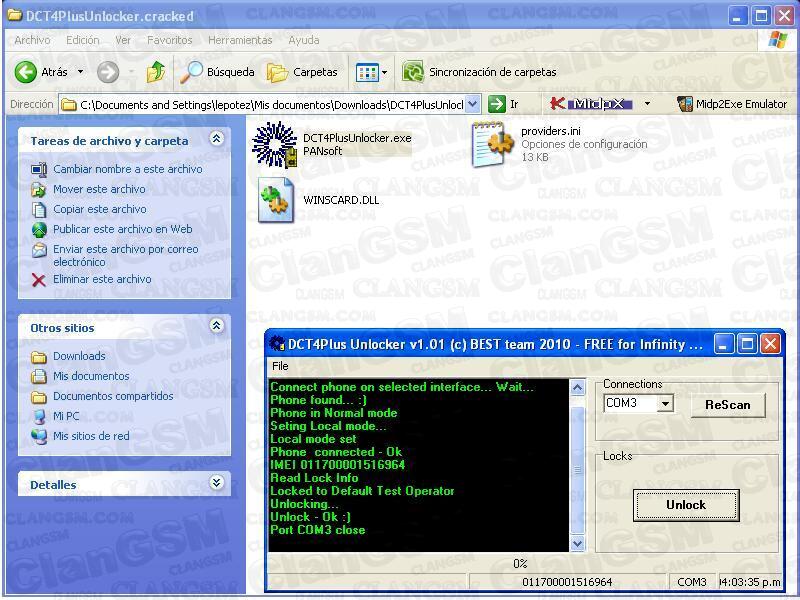Viewport: 800px width, 600px height.
Task: Click the Ir go button
Action: [x=504, y=104]
